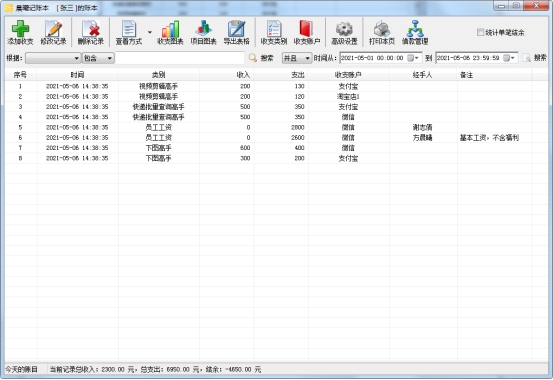This screenshot has width=553, height=380.
Task: Open the start date calendar dropdown
Action: pos(413,58)
